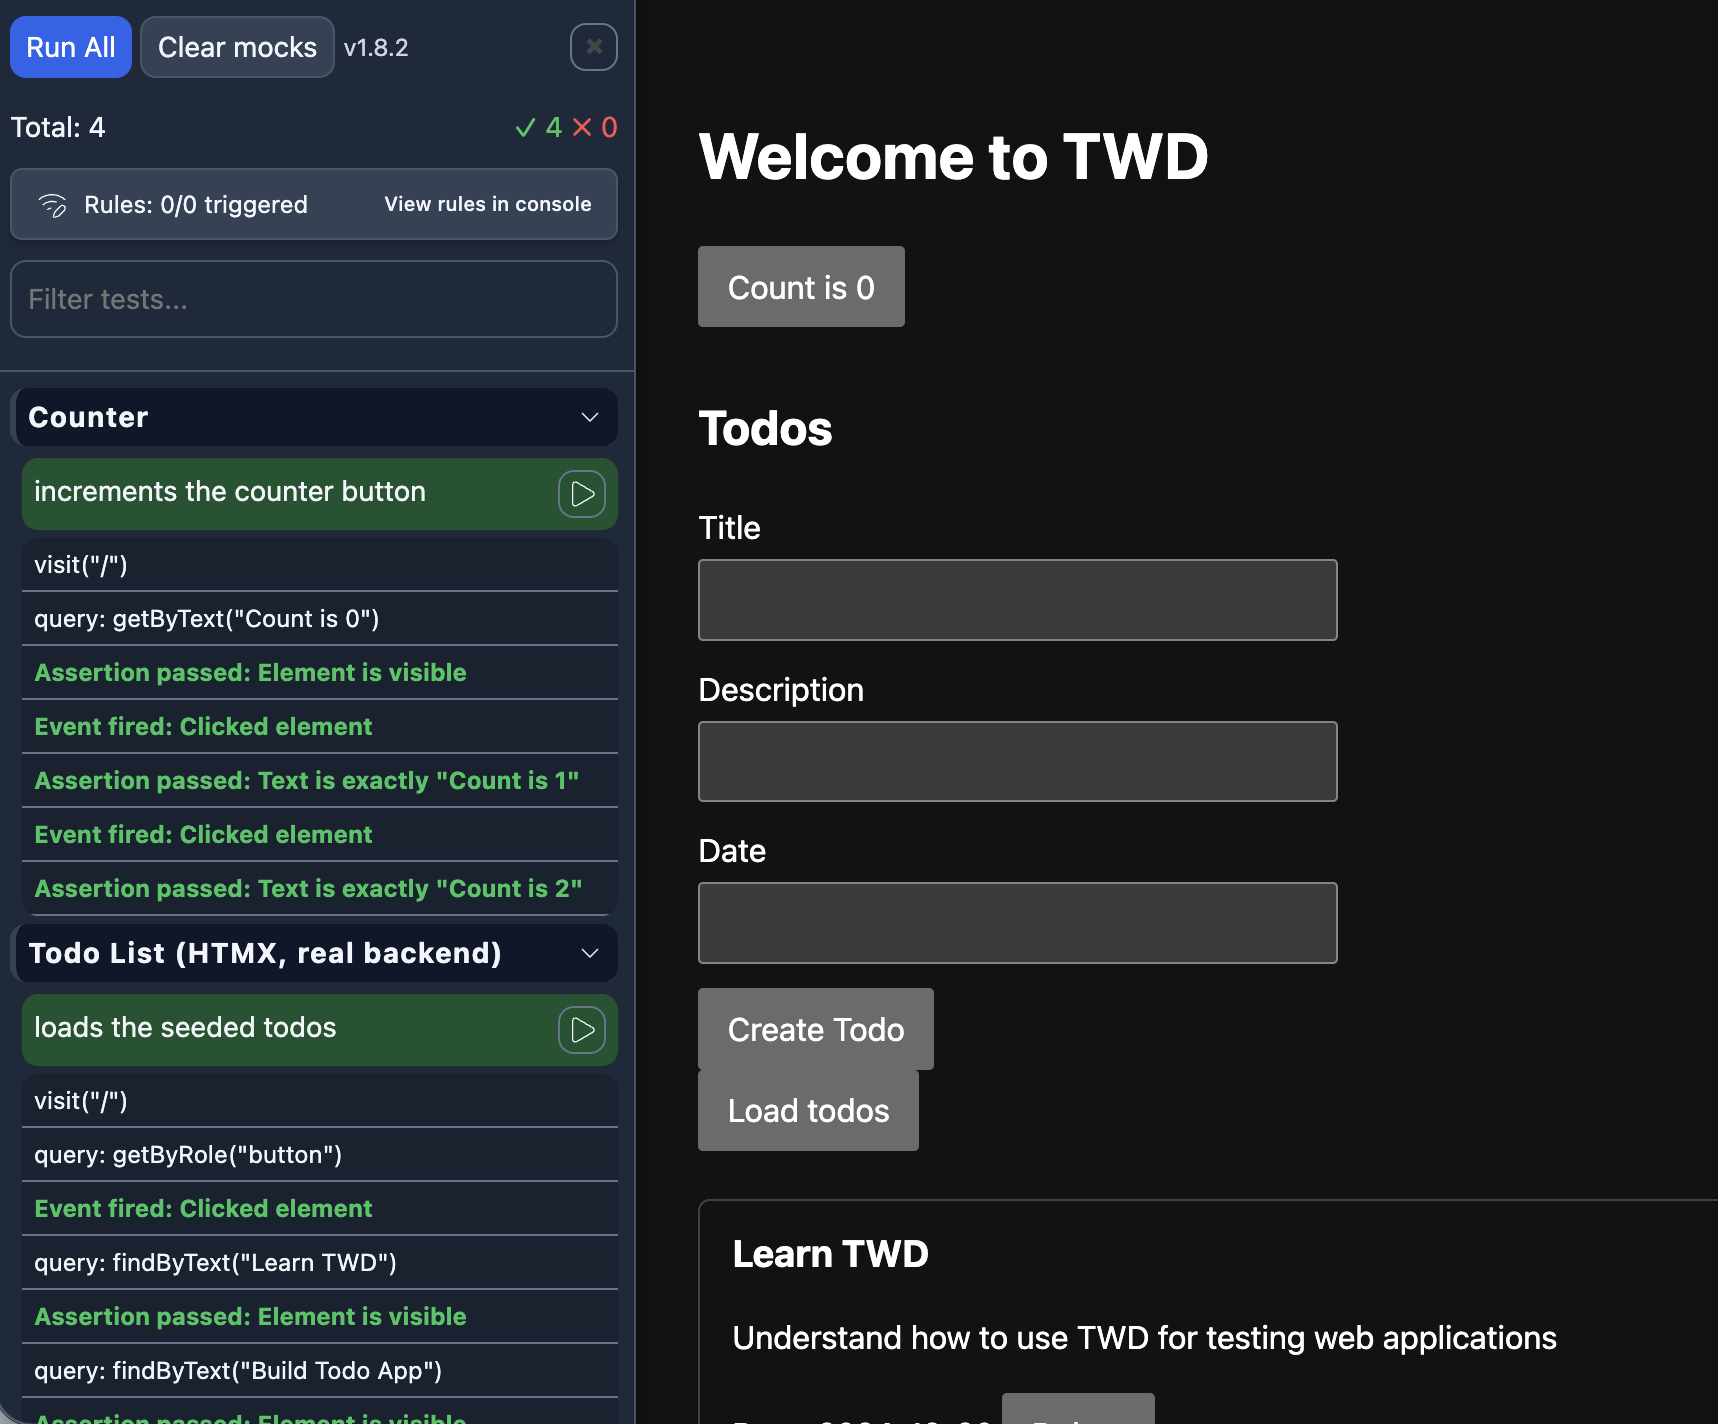Screen dimensions: 1718x1424
Task: Click the Learn TWD todo card heading
Action: (830, 1254)
